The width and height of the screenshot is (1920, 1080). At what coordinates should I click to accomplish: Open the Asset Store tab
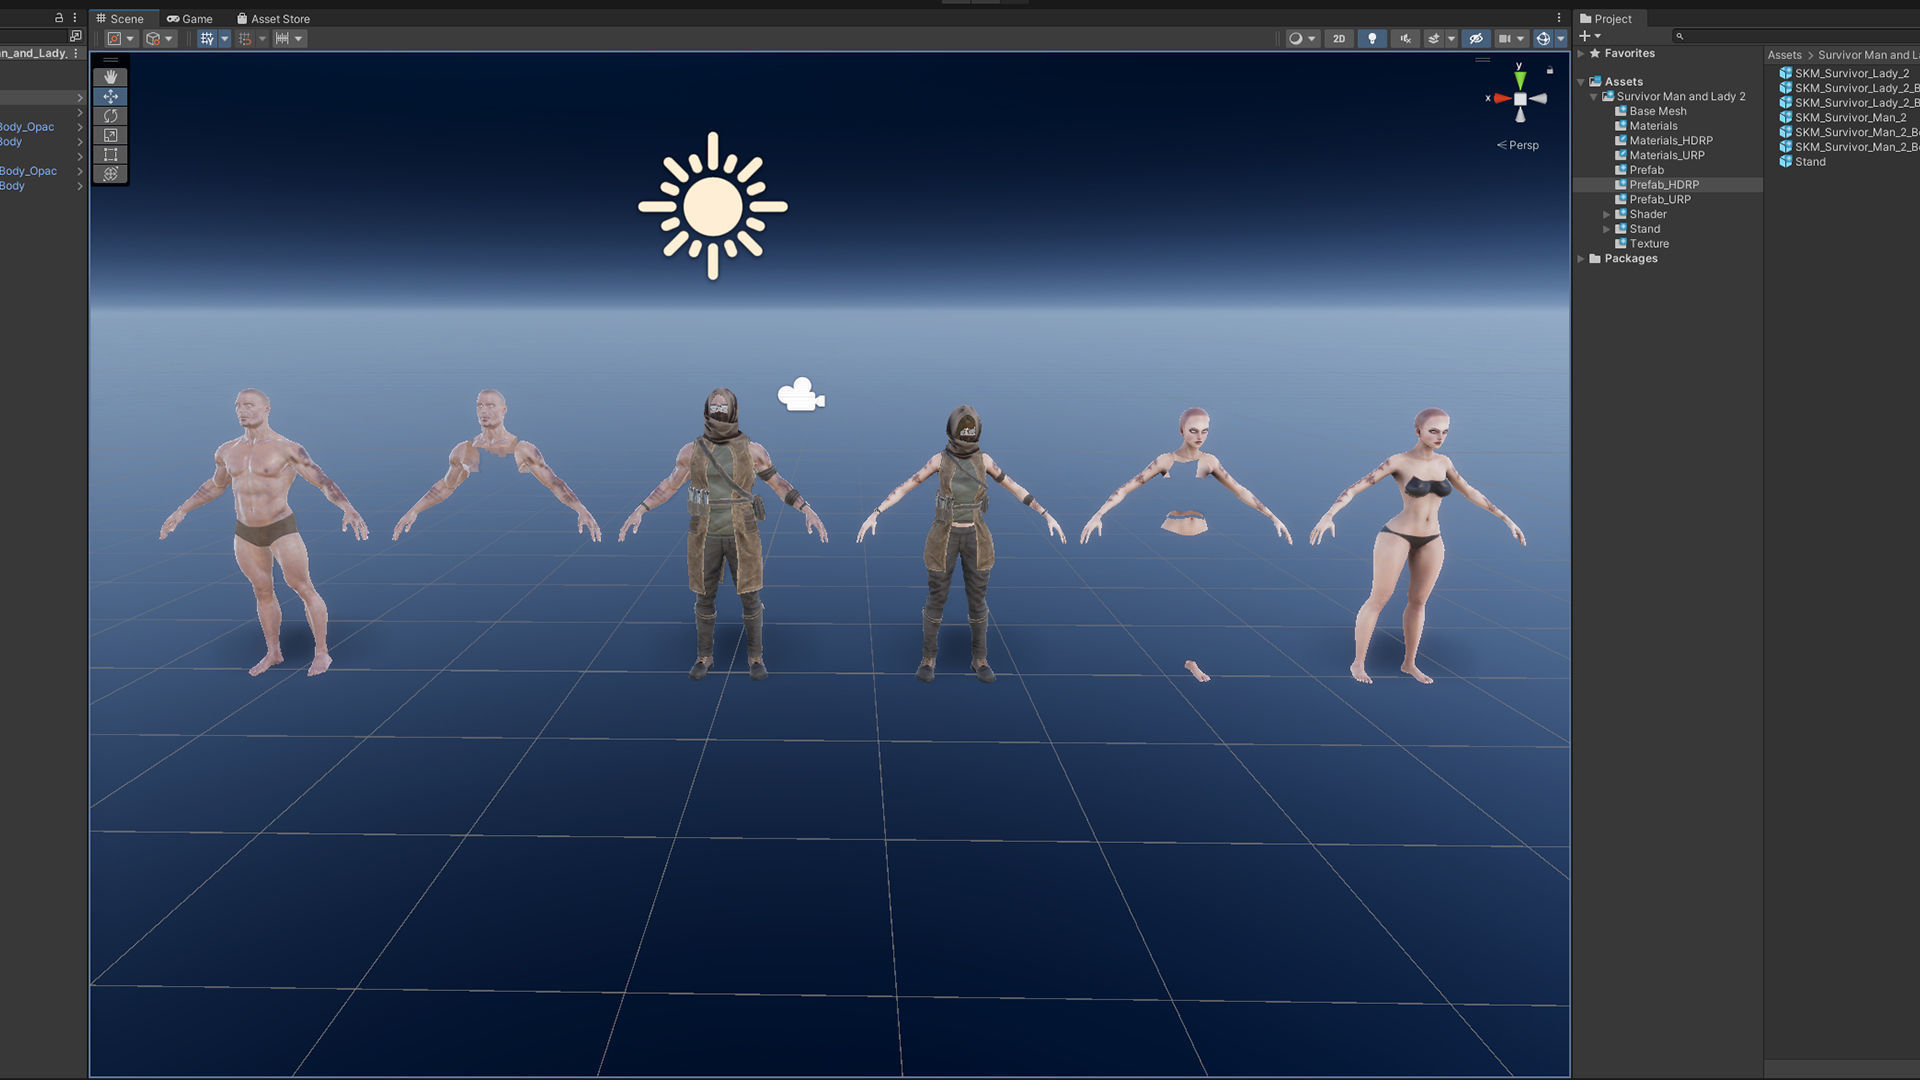pos(273,18)
